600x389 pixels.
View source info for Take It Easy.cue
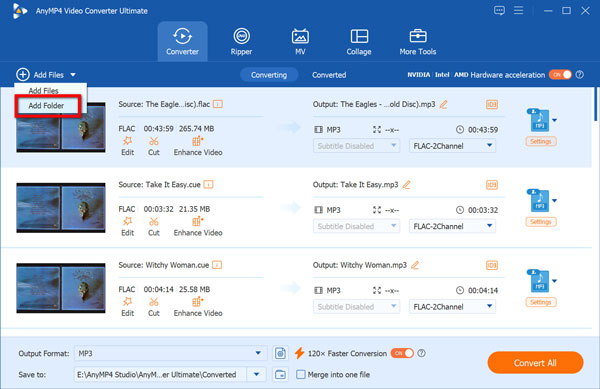[209, 185]
